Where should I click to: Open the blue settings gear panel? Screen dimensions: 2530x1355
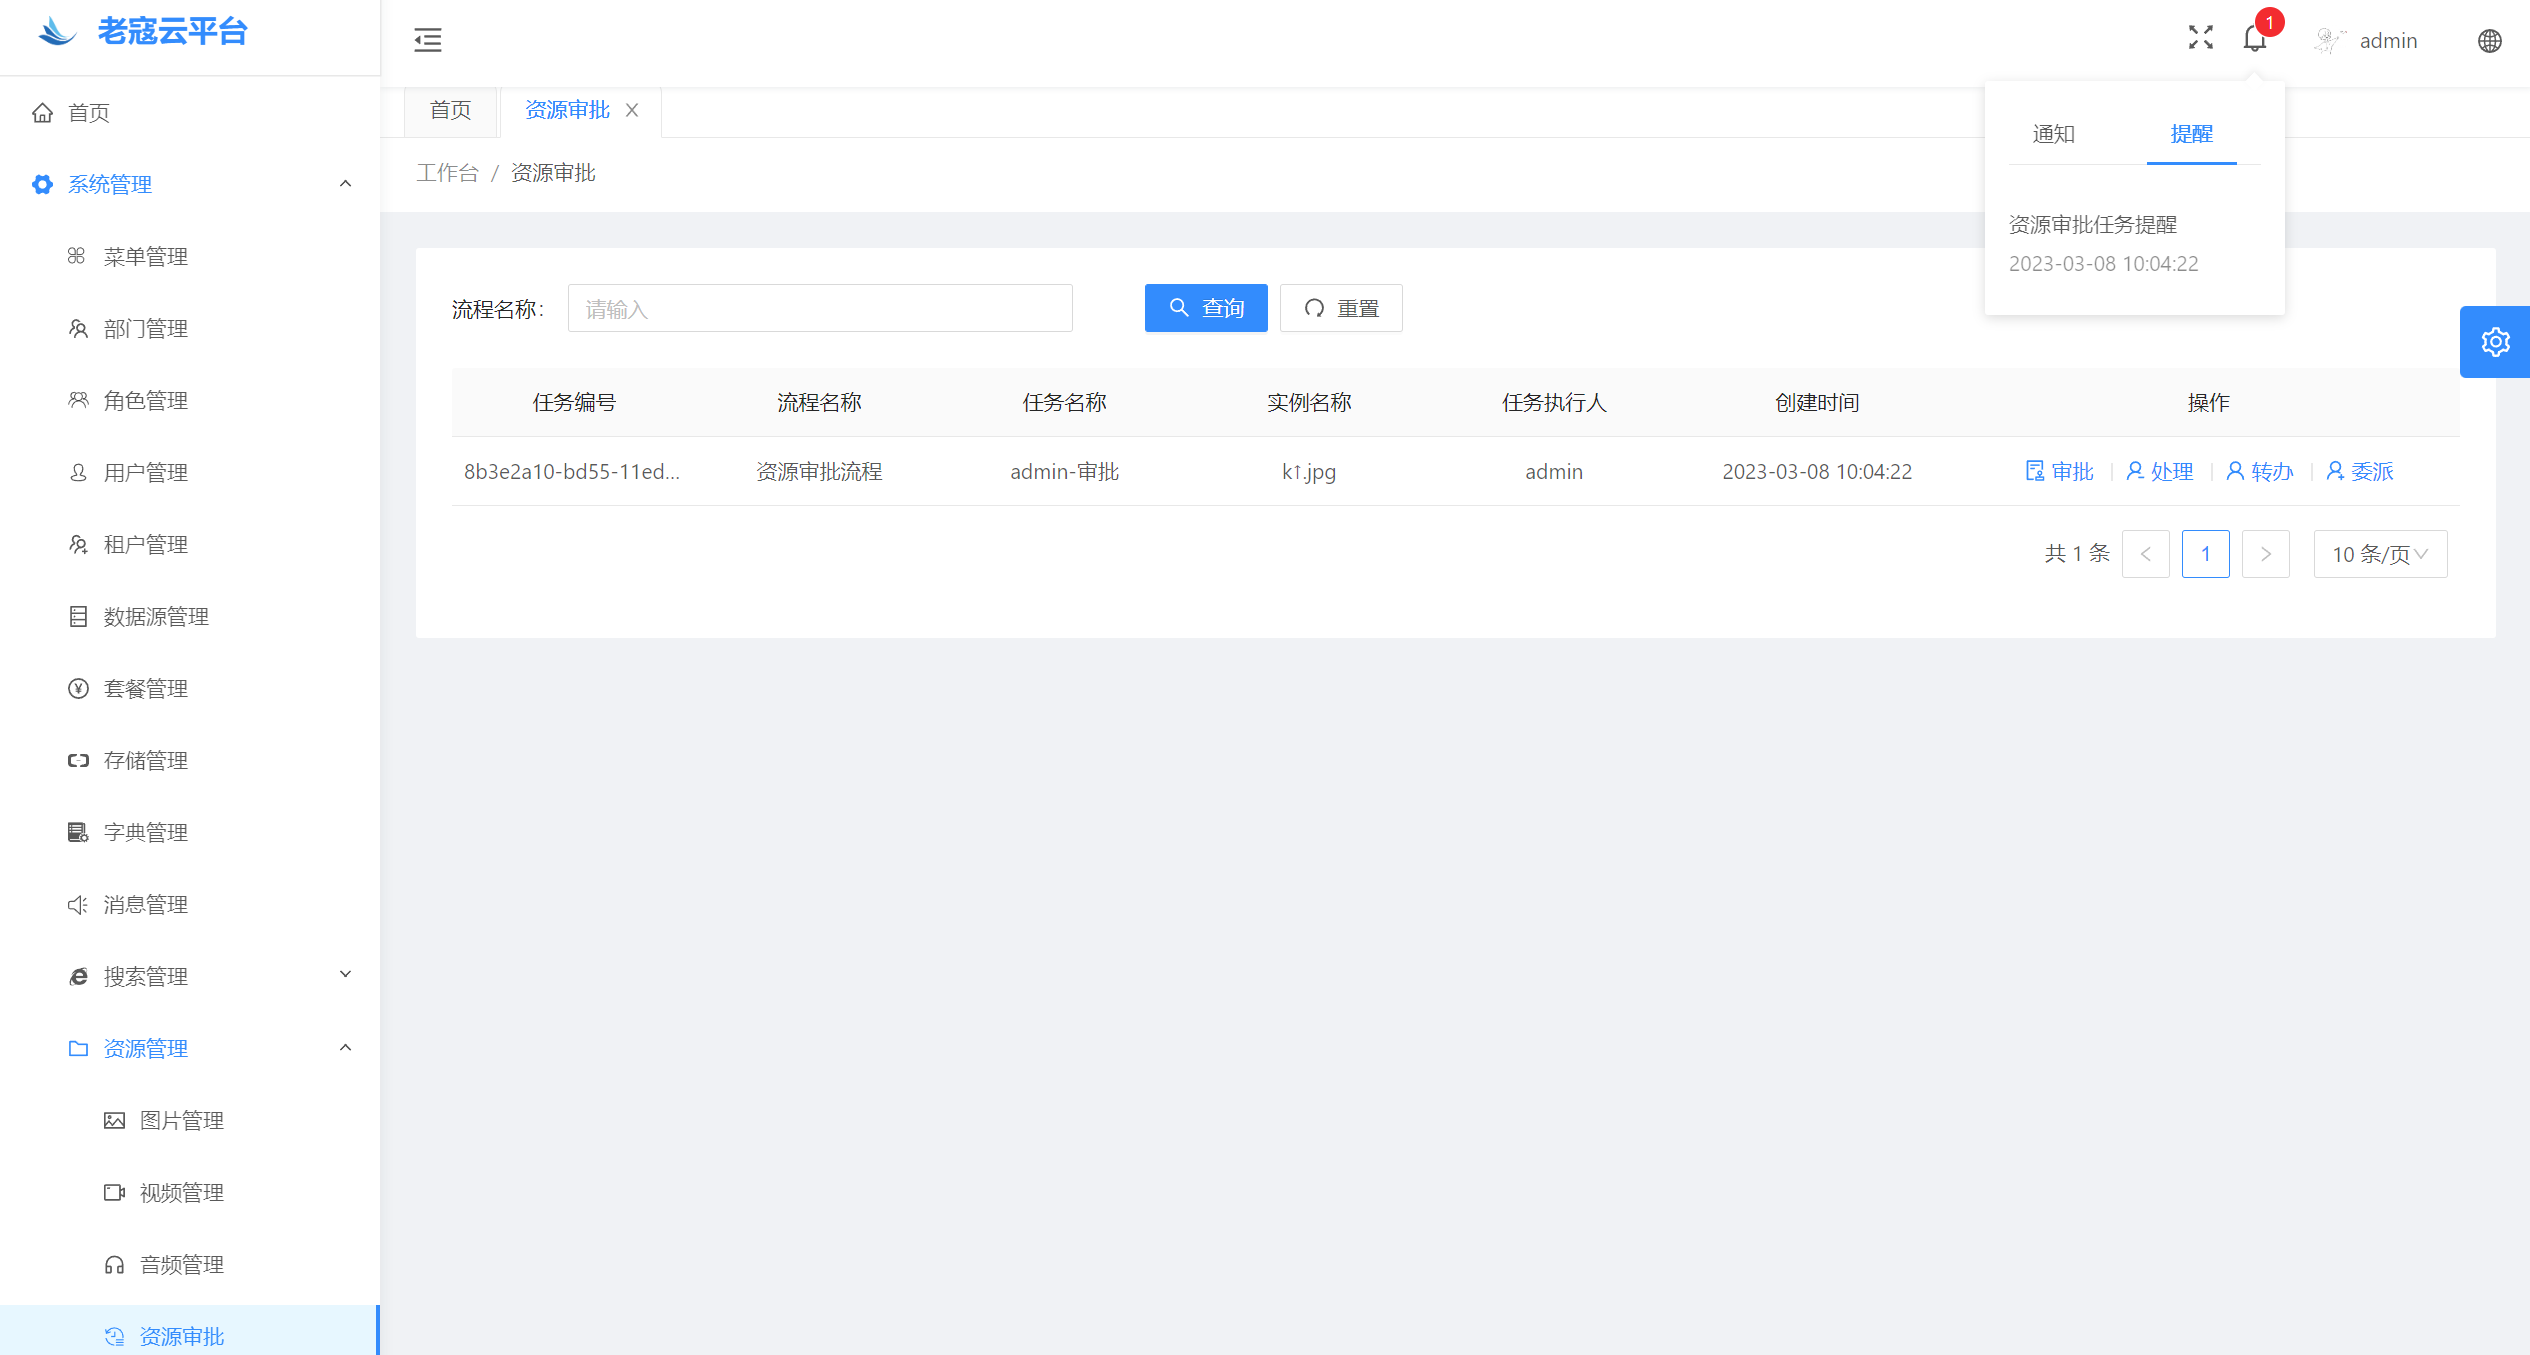(2495, 342)
